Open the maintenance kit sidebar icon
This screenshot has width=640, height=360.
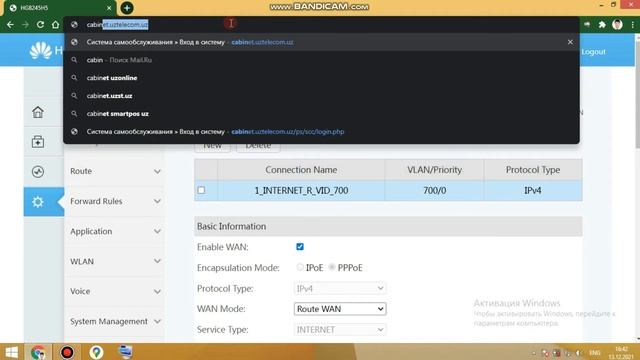tap(38, 142)
